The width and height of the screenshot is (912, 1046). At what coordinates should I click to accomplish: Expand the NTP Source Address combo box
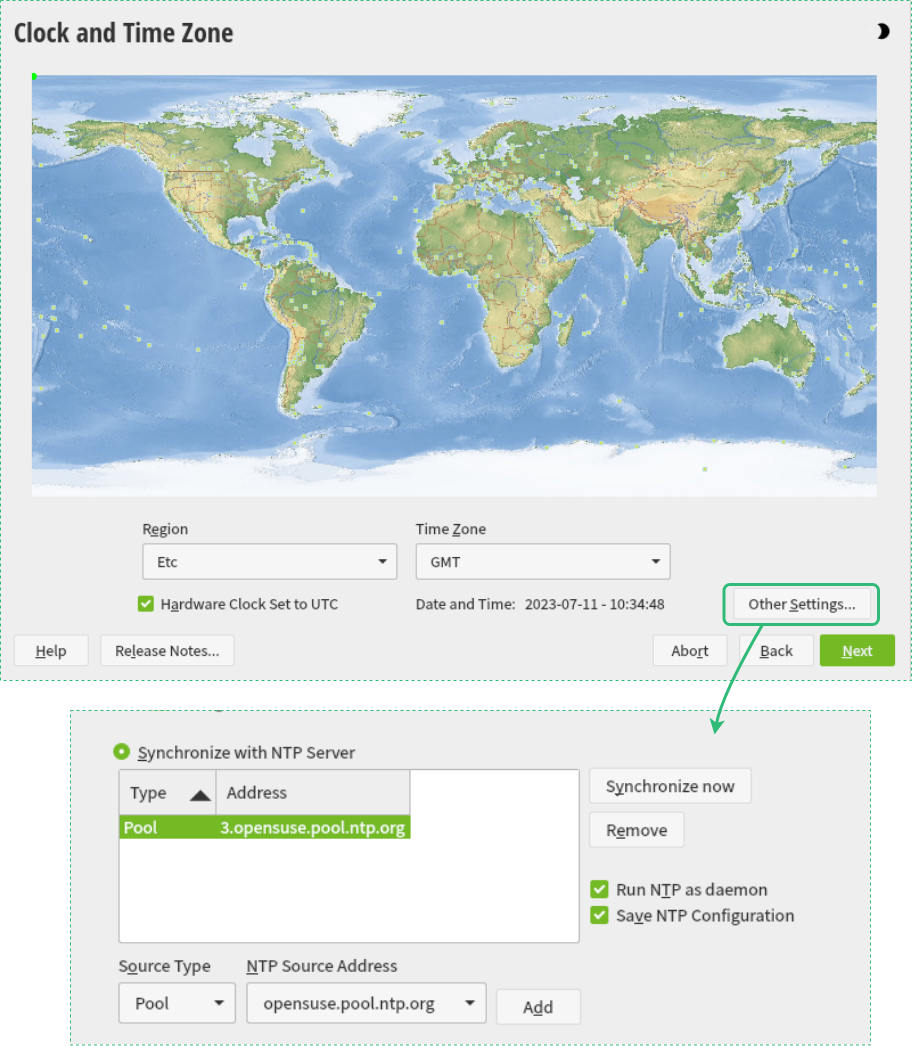point(469,1003)
